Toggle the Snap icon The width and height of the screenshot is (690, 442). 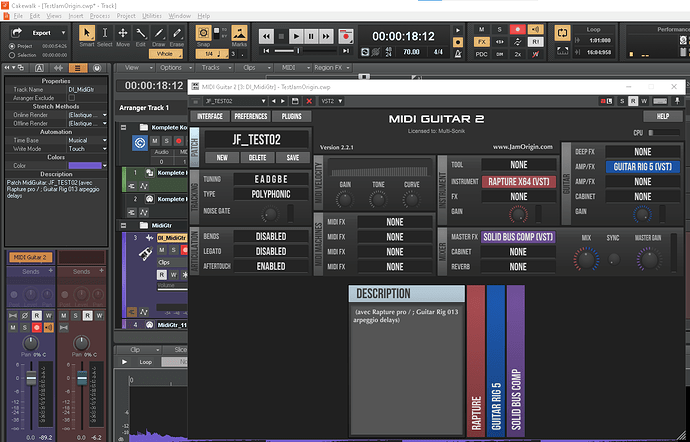[203, 33]
